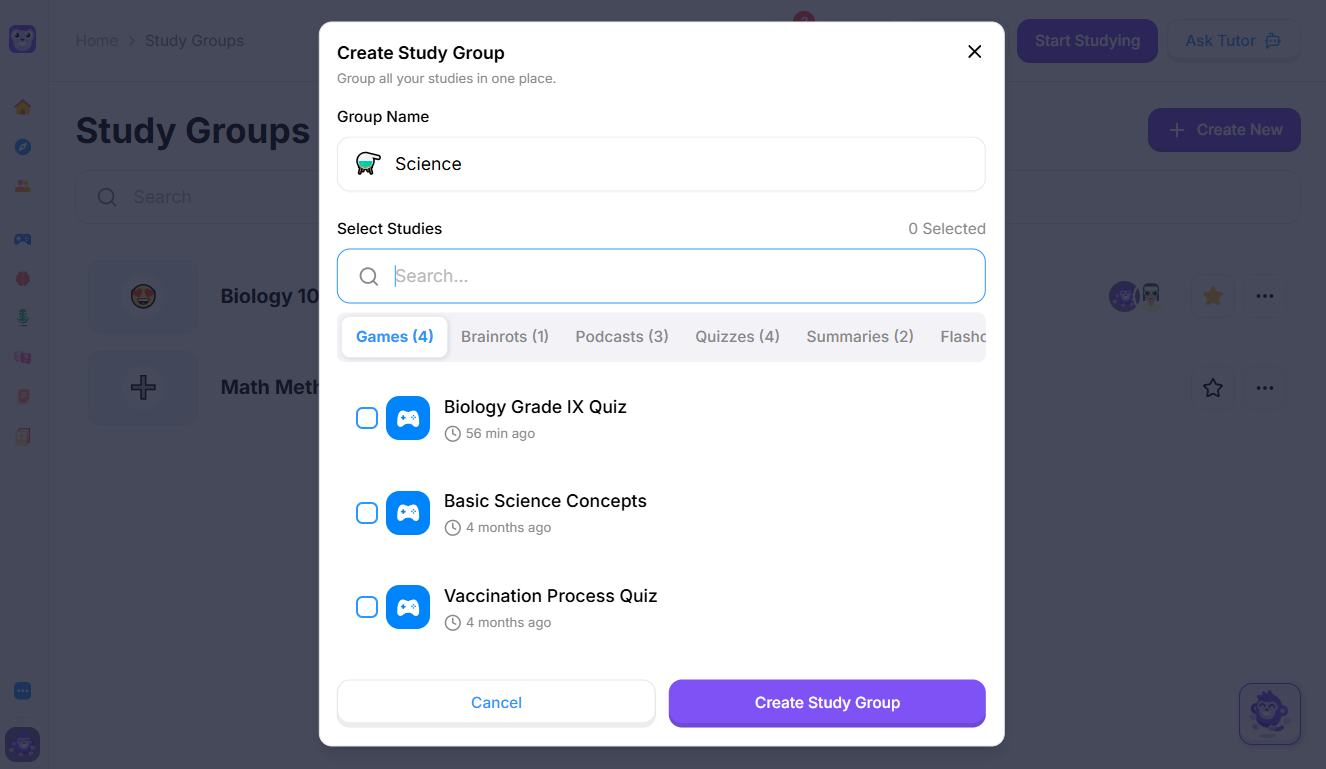Screen dimensions: 1326x769
Task: Click the game controller icon in the sidebar
Action: 22,239
